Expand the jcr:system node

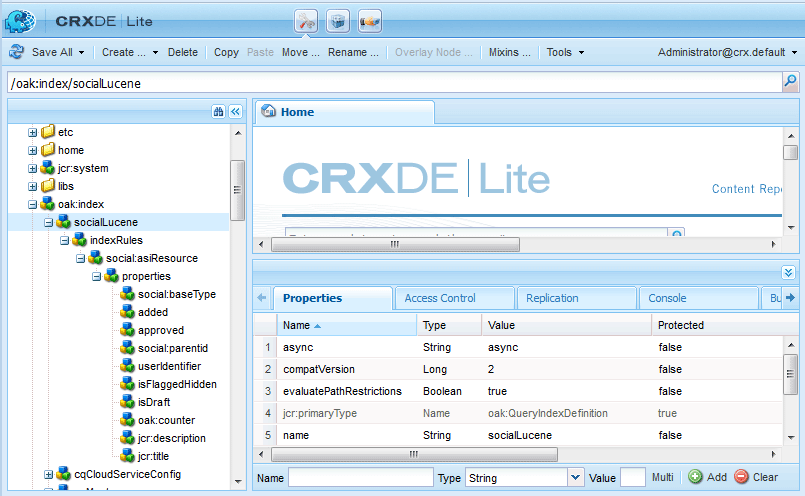pos(32,168)
